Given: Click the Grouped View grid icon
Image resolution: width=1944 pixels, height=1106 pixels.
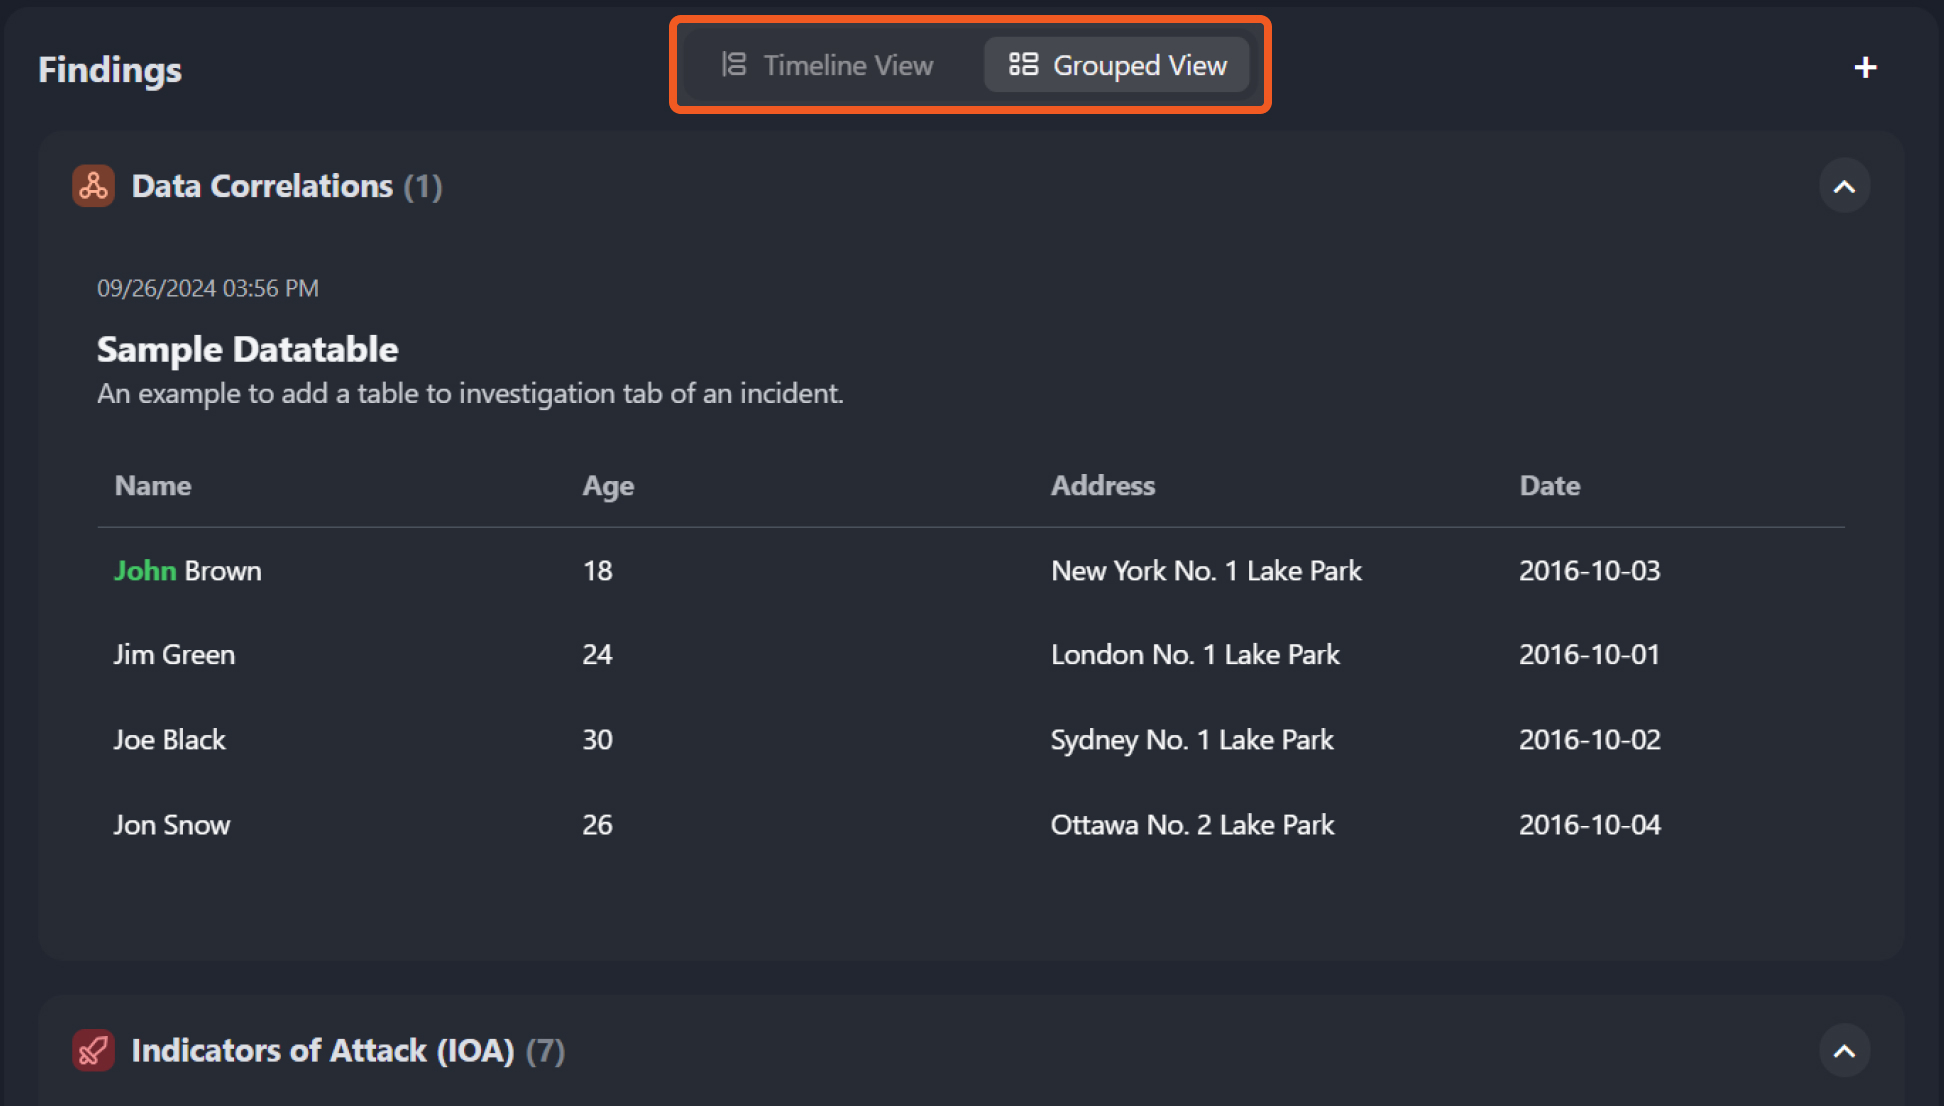Looking at the screenshot, I should pyautogui.click(x=1023, y=65).
